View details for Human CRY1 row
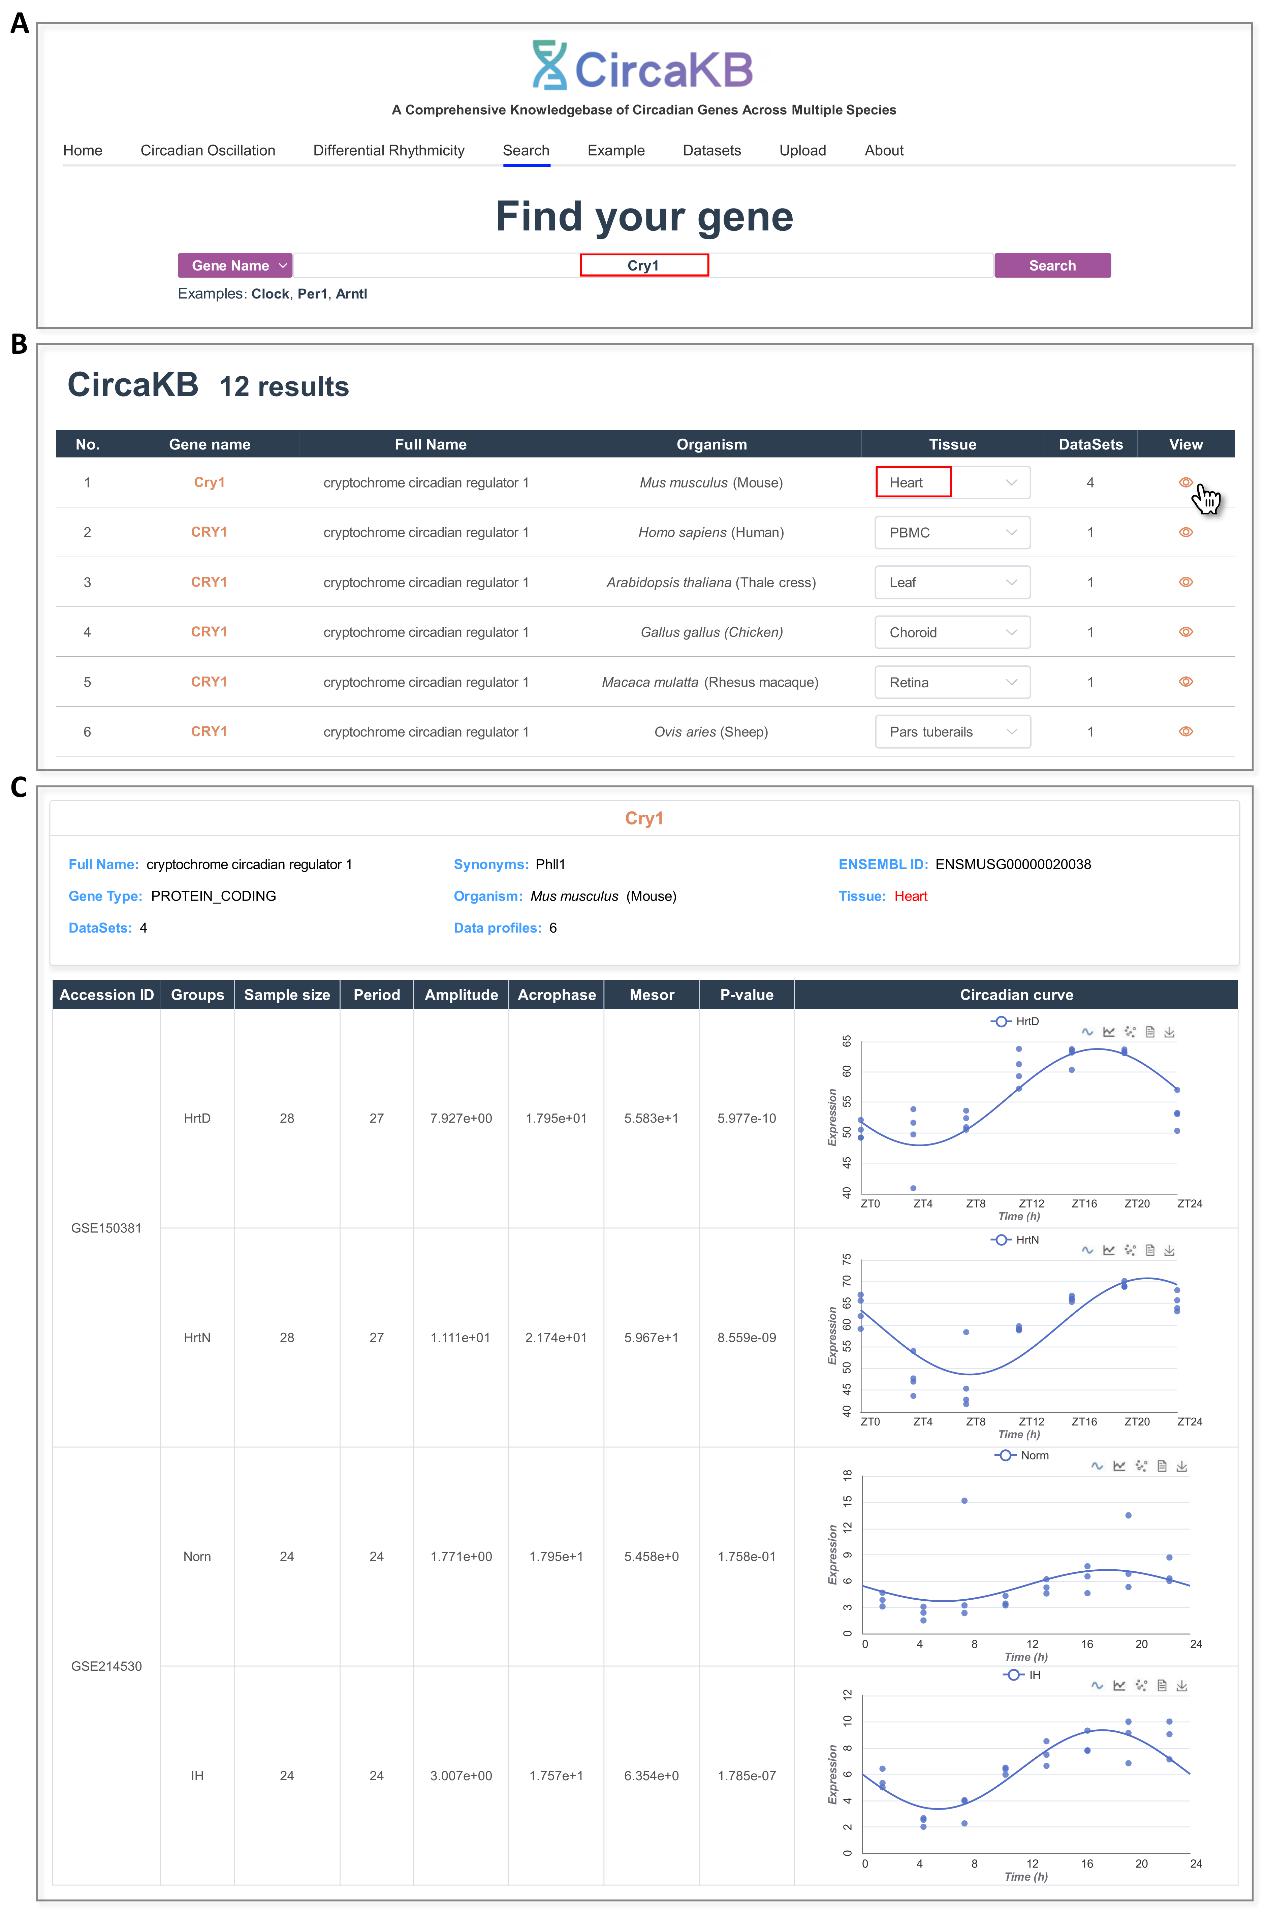This screenshot has width=1268, height=1915. tap(1185, 533)
